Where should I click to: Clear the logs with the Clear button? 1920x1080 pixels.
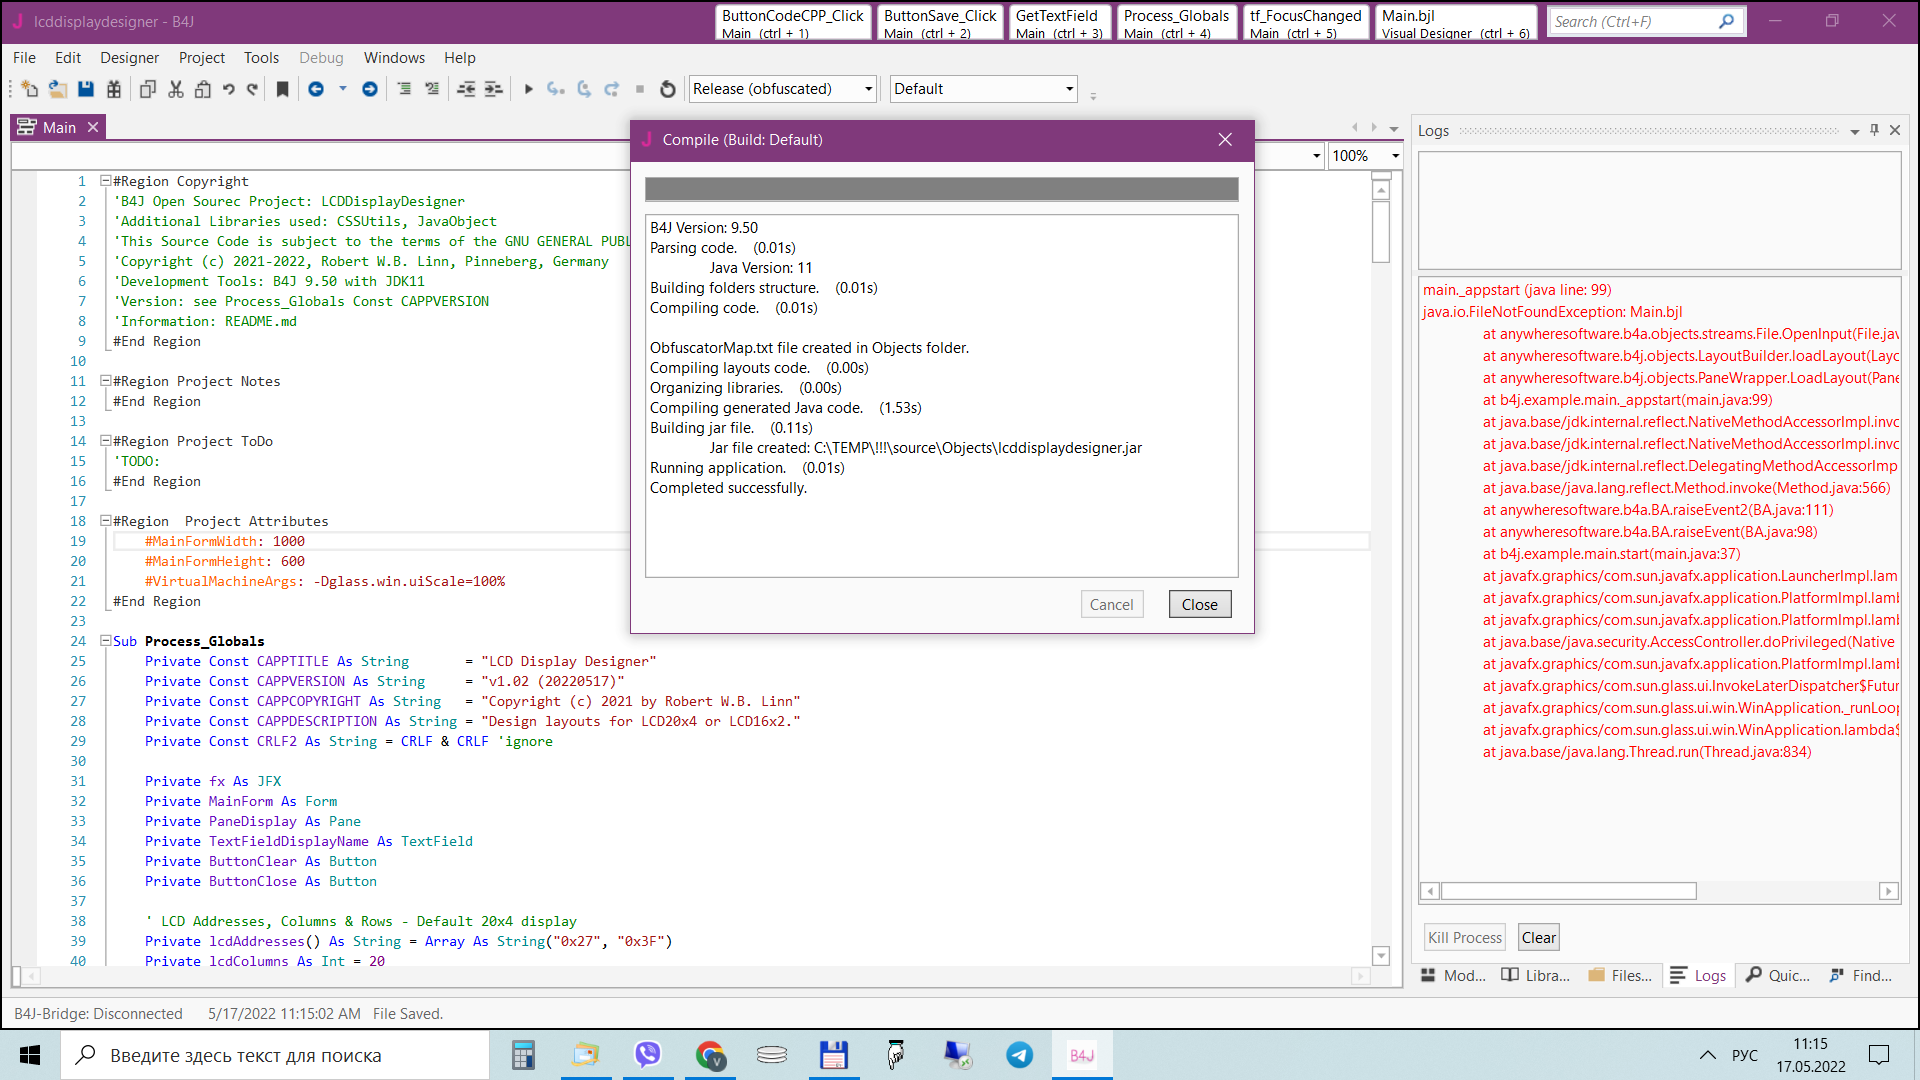click(1538, 937)
